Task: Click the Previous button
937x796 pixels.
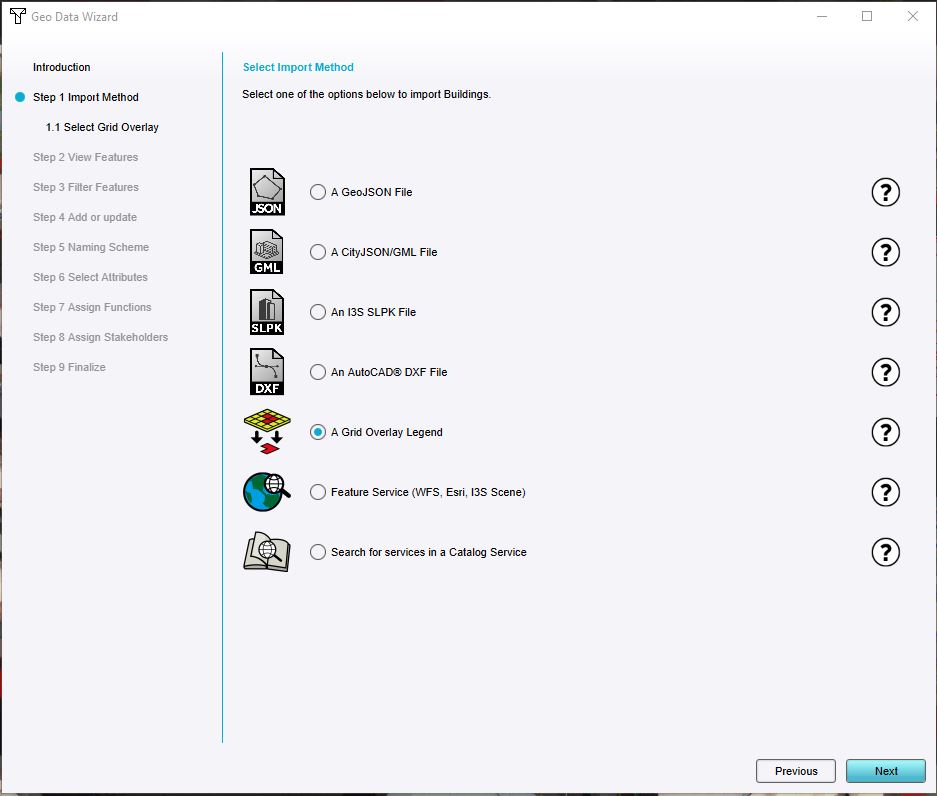Action: (795, 771)
